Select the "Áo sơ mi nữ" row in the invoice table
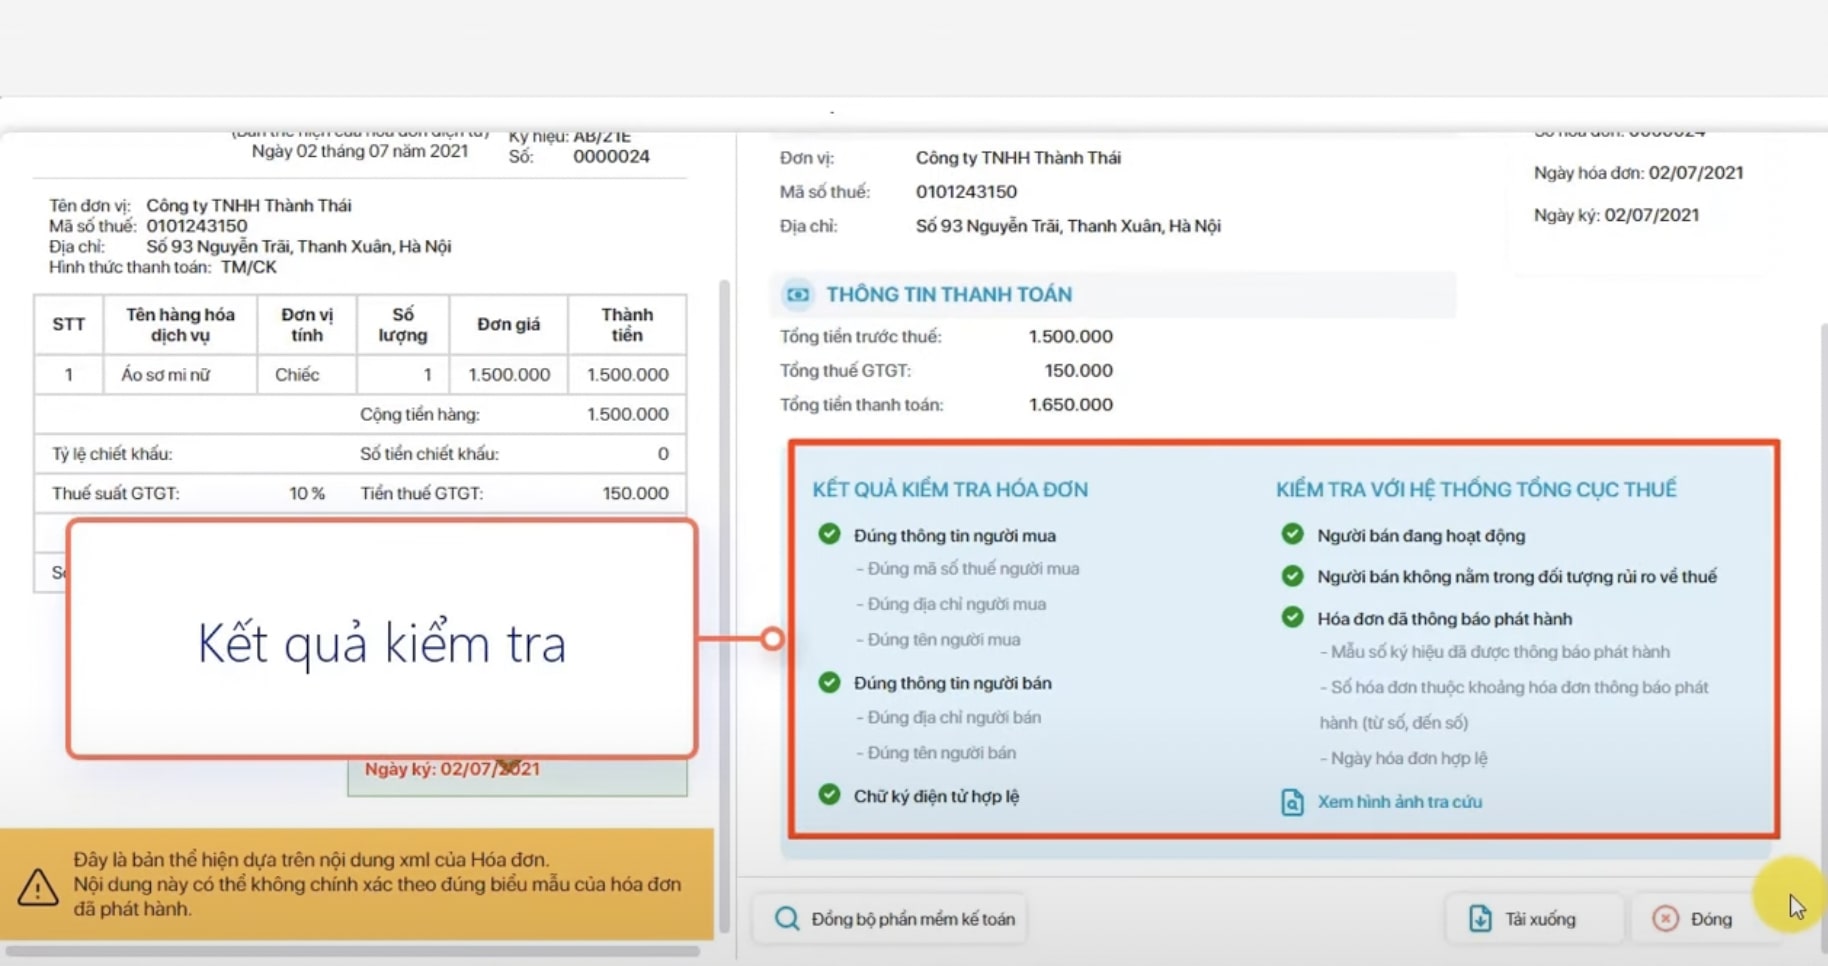1828x966 pixels. tap(360, 374)
